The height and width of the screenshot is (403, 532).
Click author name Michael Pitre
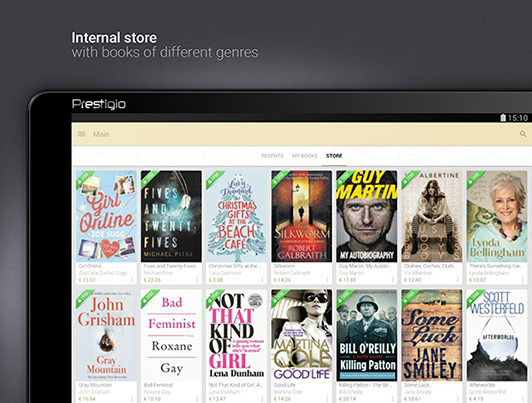point(158,273)
